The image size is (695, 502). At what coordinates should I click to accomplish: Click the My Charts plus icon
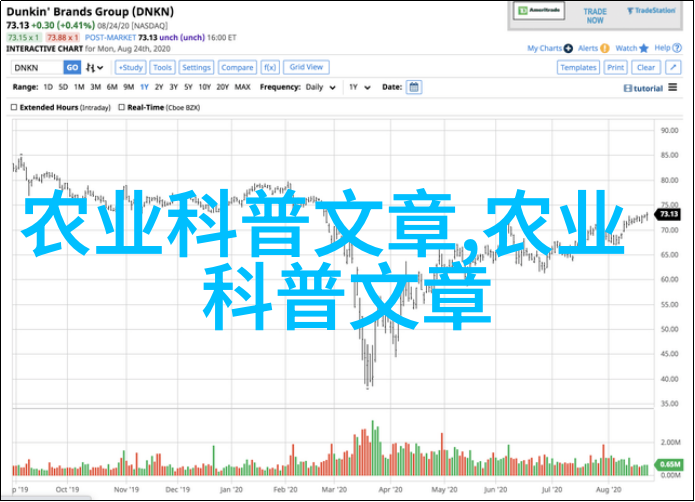pos(568,48)
